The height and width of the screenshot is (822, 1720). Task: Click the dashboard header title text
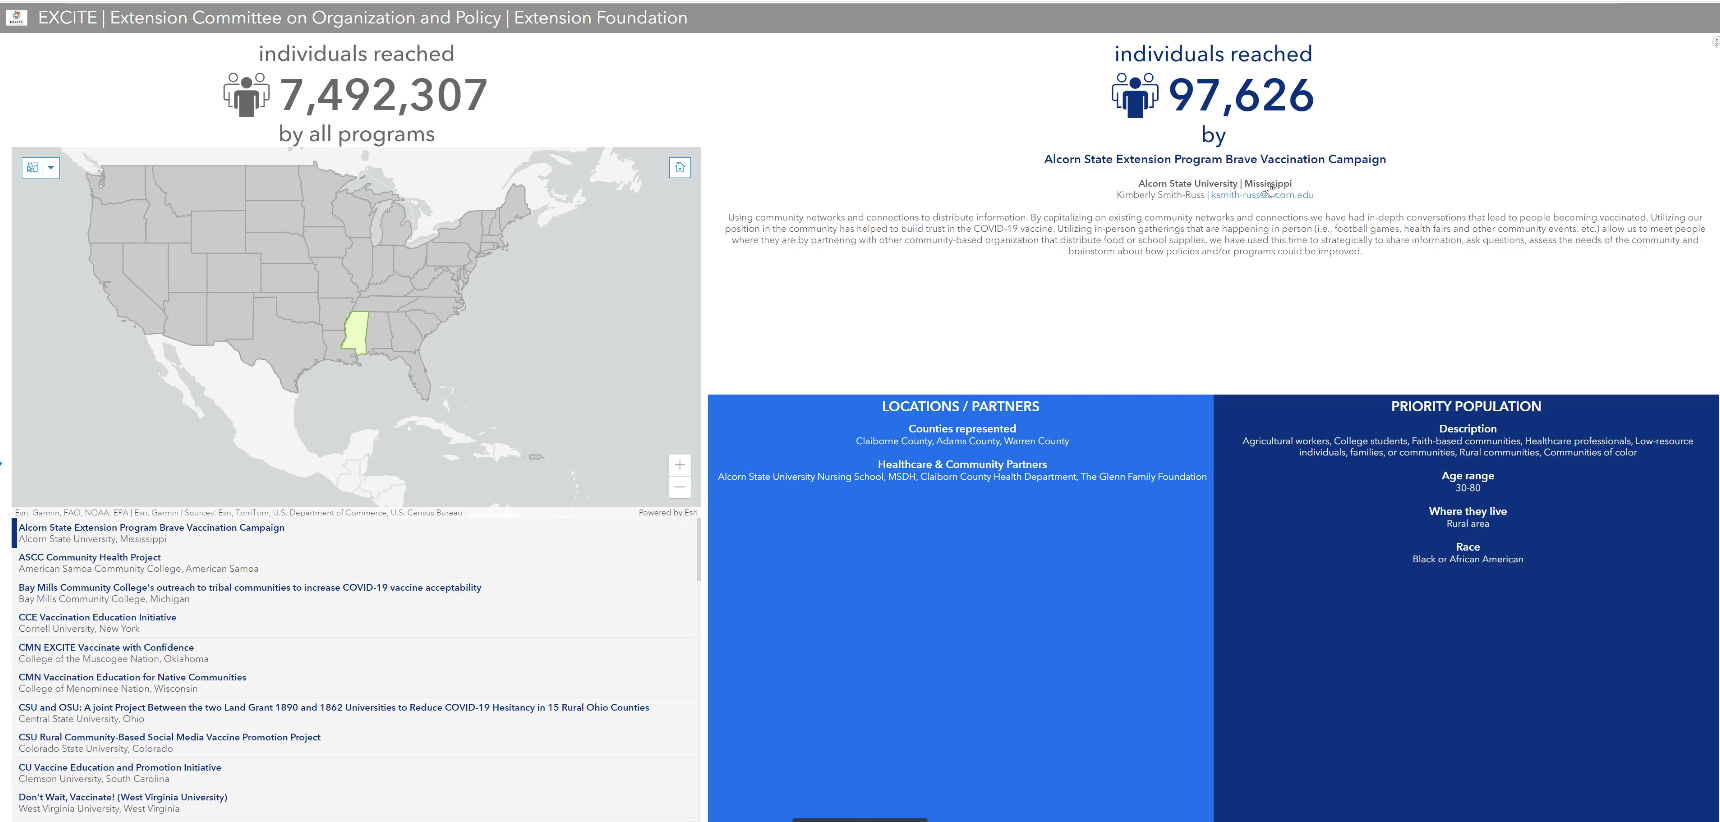[x=362, y=17]
